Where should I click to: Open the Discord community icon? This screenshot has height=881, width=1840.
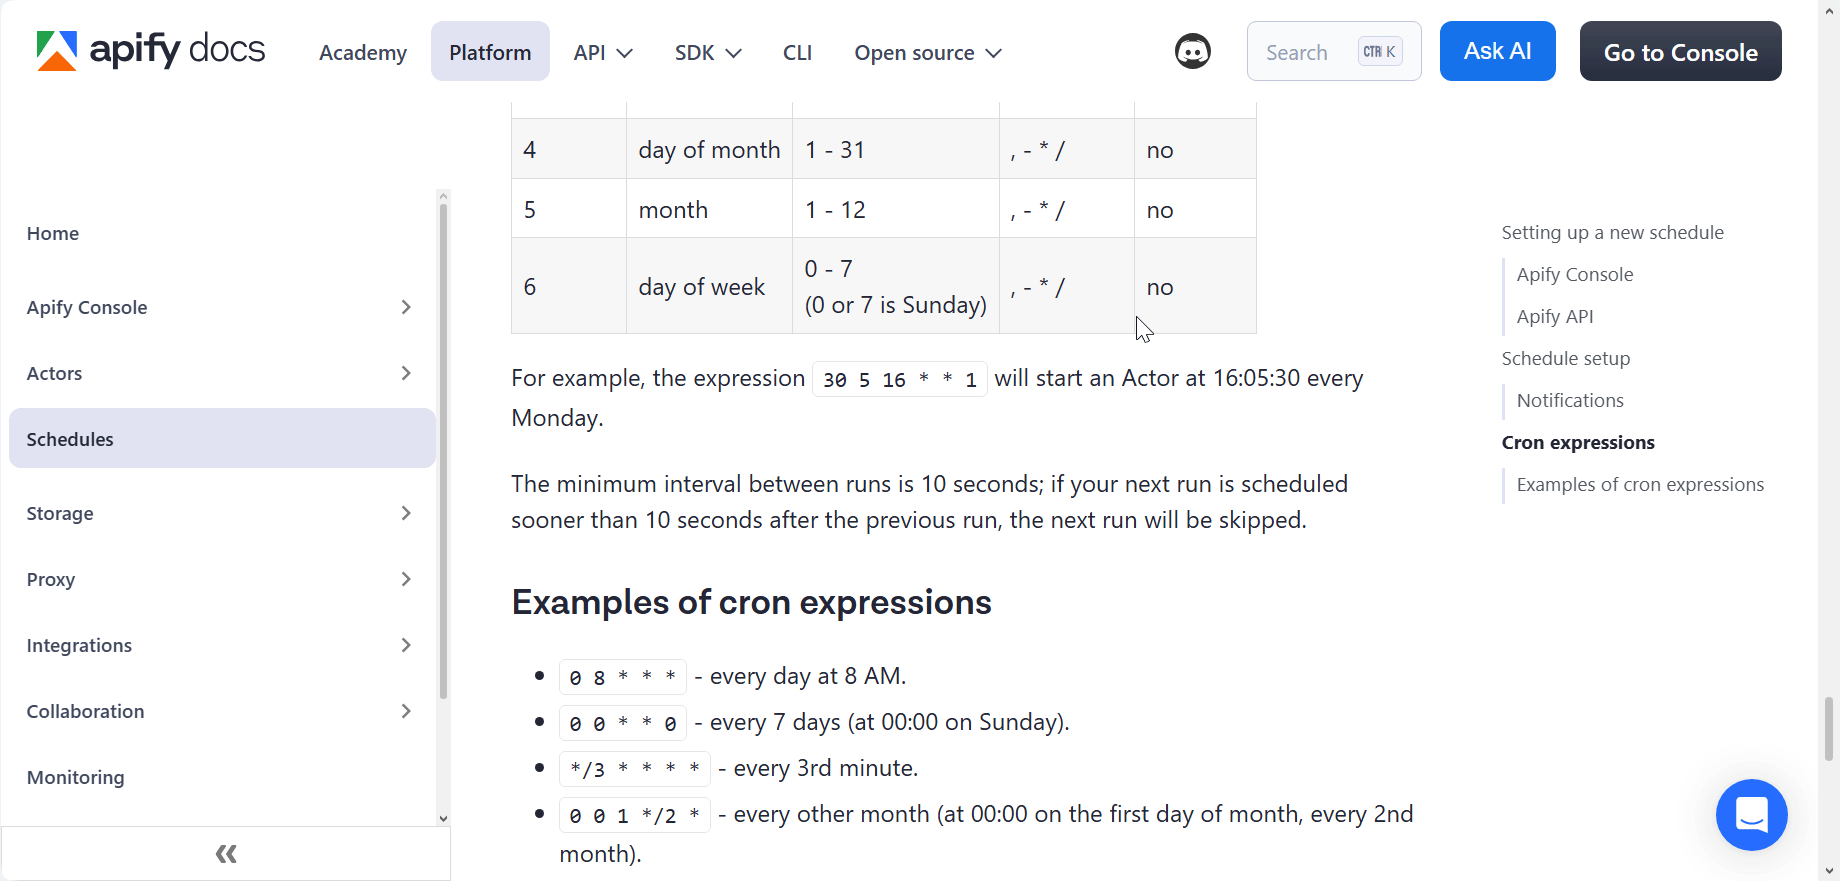point(1192,51)
